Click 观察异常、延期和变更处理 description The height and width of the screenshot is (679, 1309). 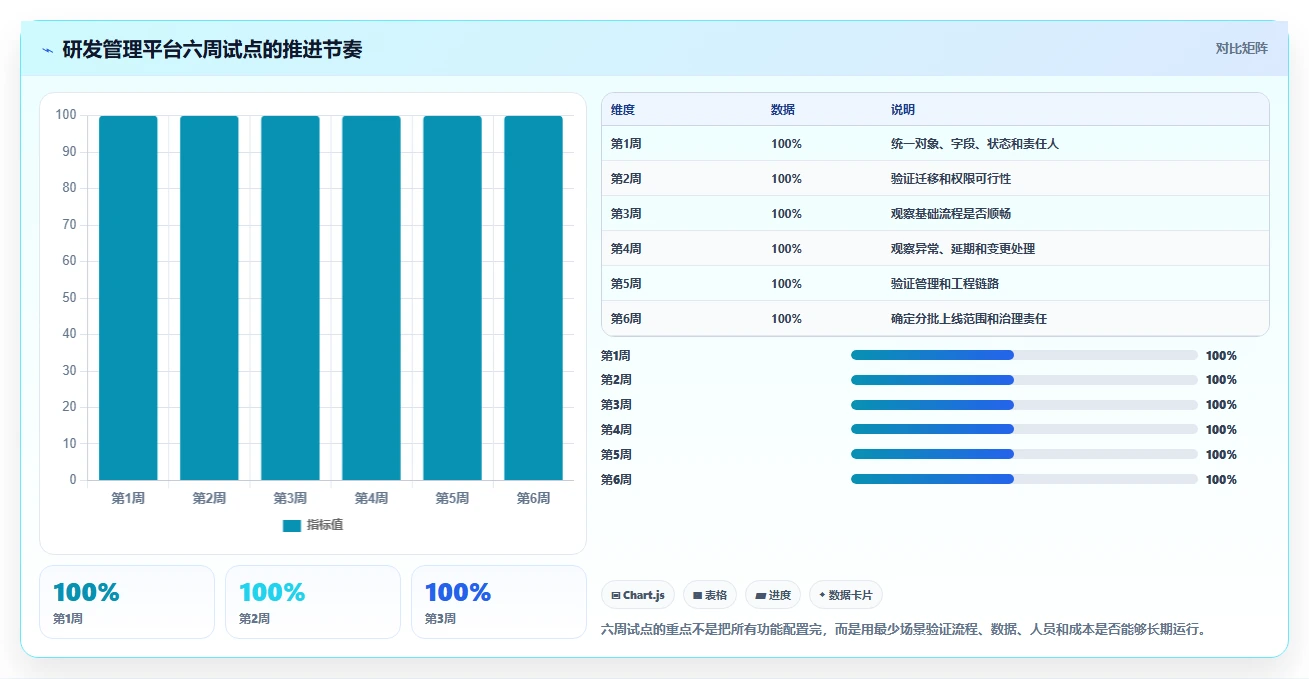(x=963, y=249)
